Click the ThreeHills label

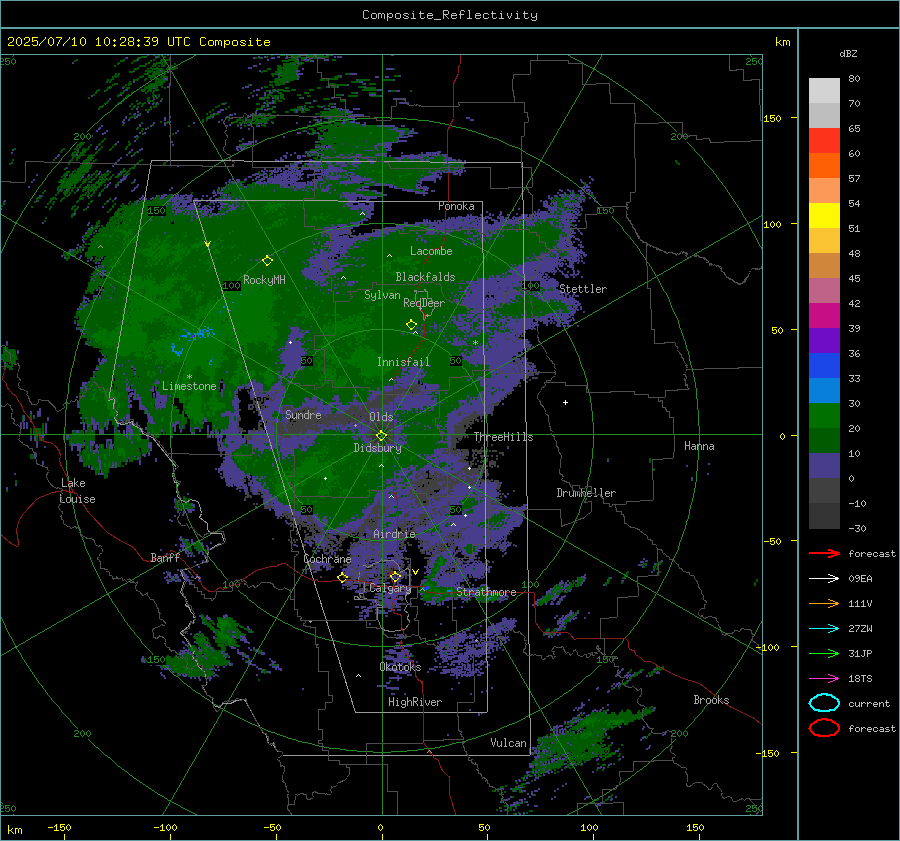tap(503, 437)
